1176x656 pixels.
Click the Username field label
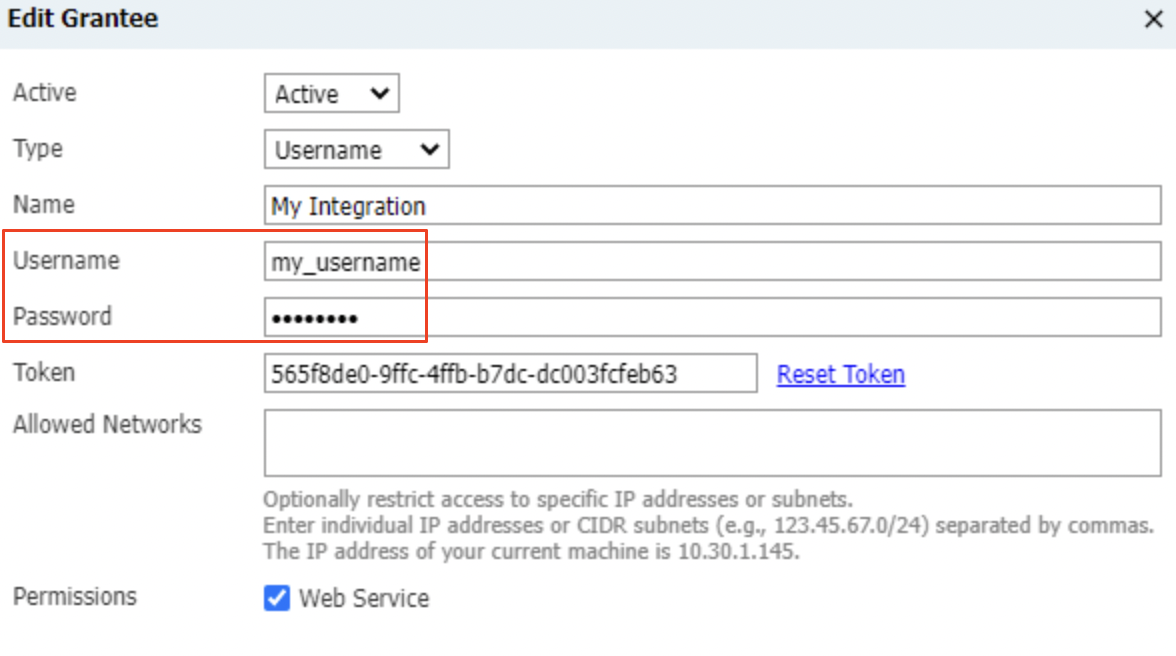[66, 261]
